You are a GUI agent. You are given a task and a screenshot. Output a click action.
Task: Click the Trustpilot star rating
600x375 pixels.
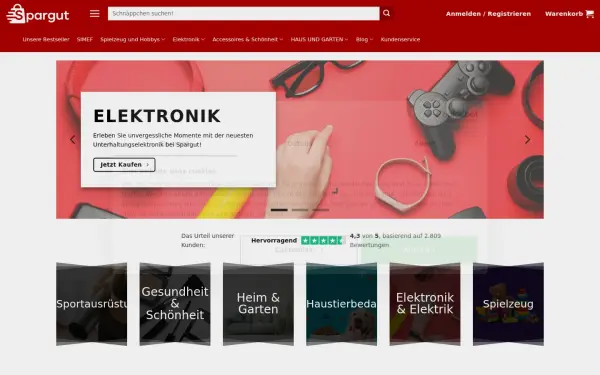323,240
